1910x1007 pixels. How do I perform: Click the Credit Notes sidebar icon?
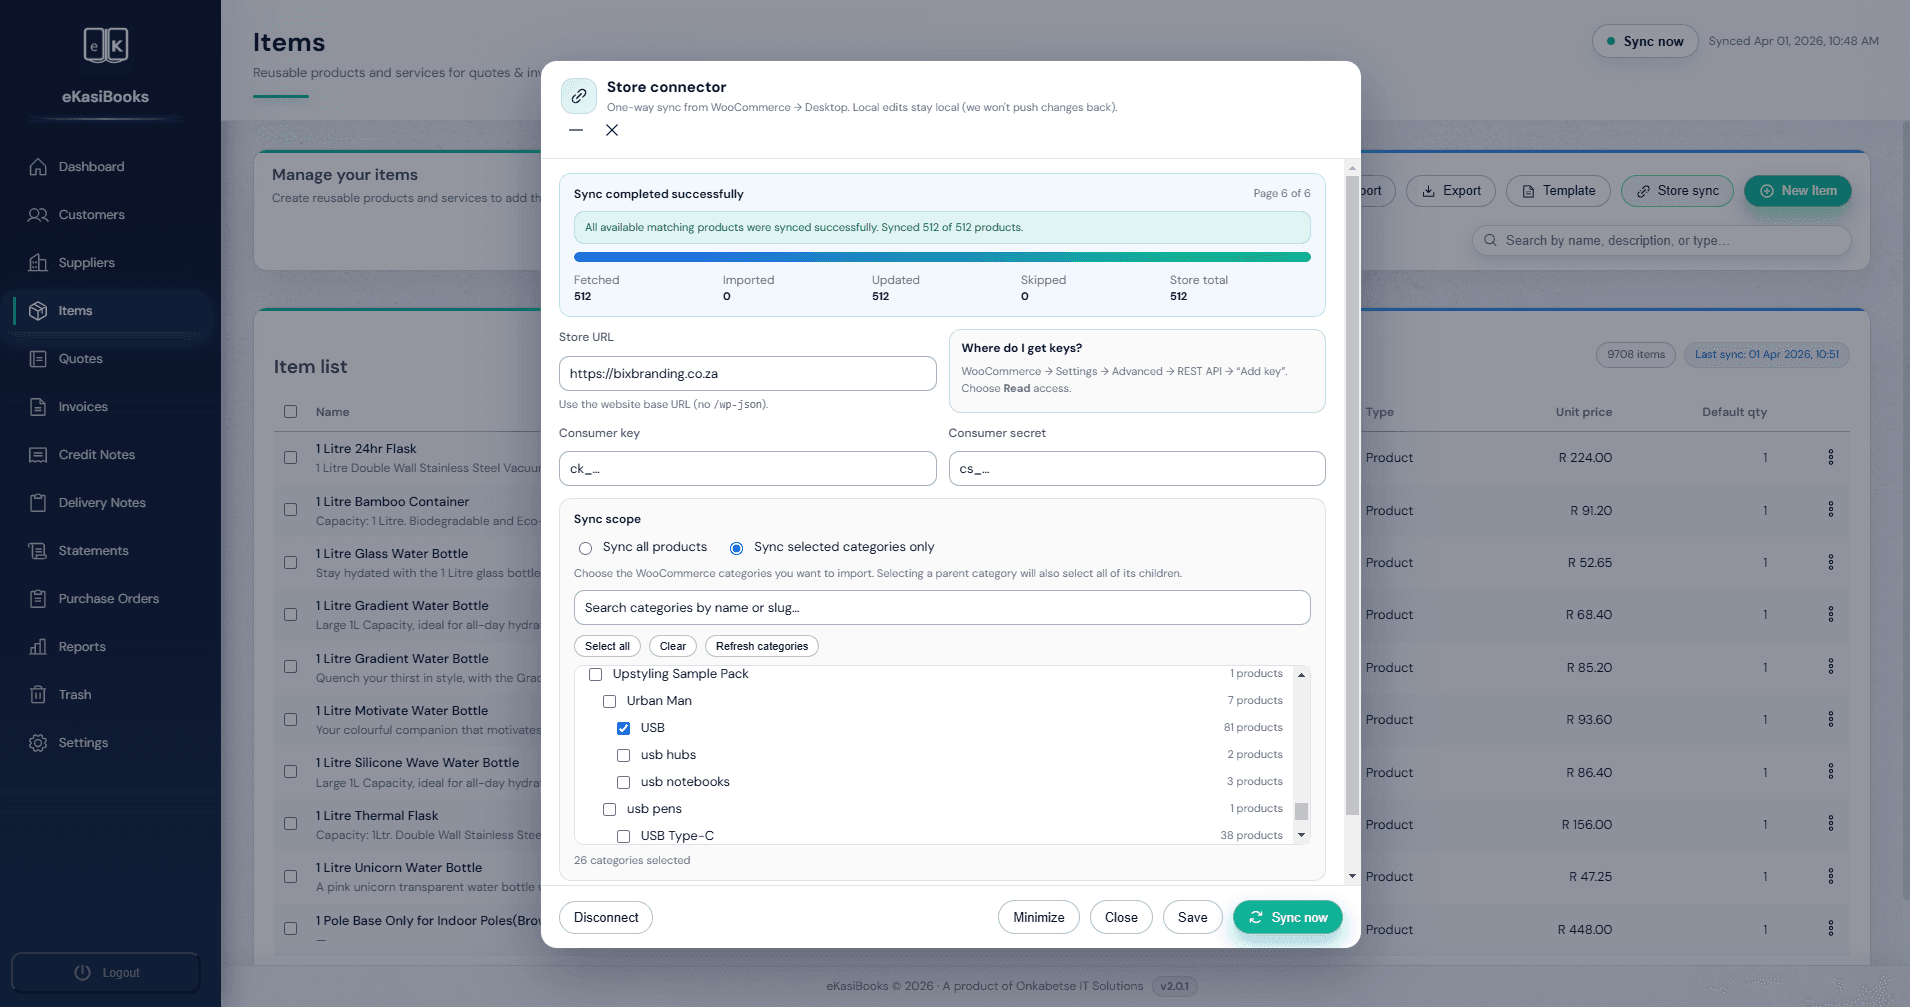[x=37, y=454]
